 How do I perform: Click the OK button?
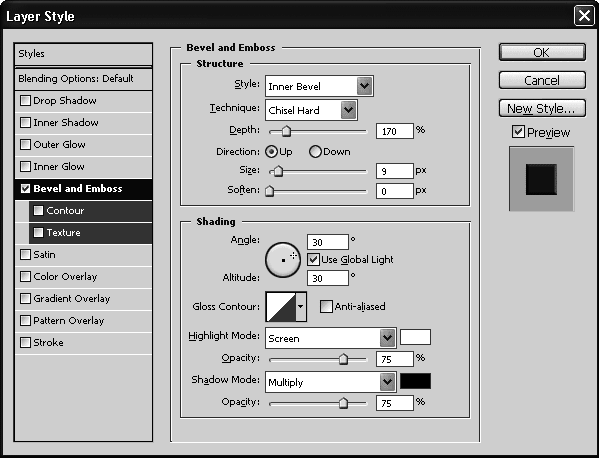click(x=542, y=52)
